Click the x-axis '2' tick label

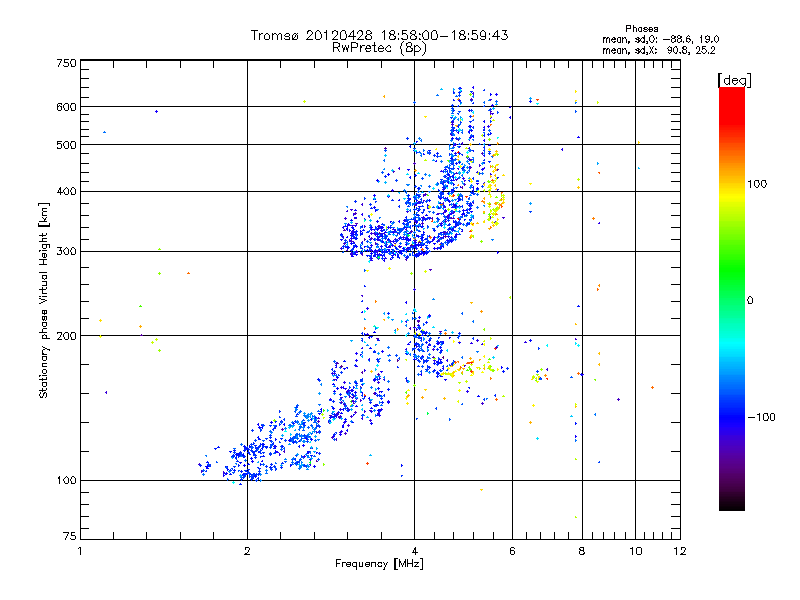click(247, 551)
